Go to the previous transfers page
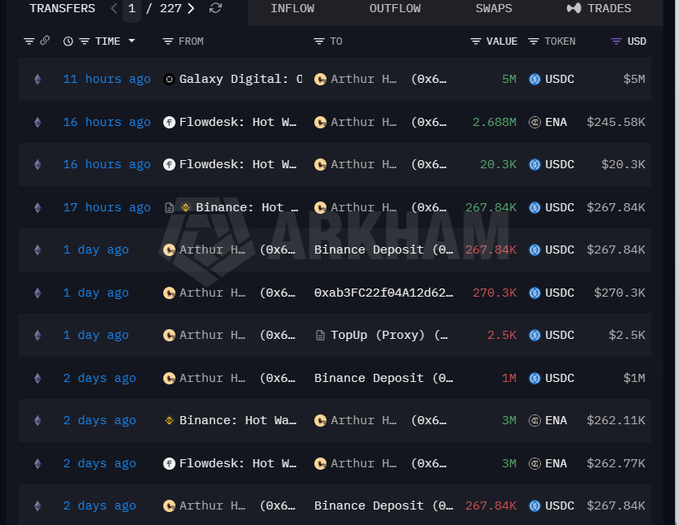679x525 pixels. [114, 8]
